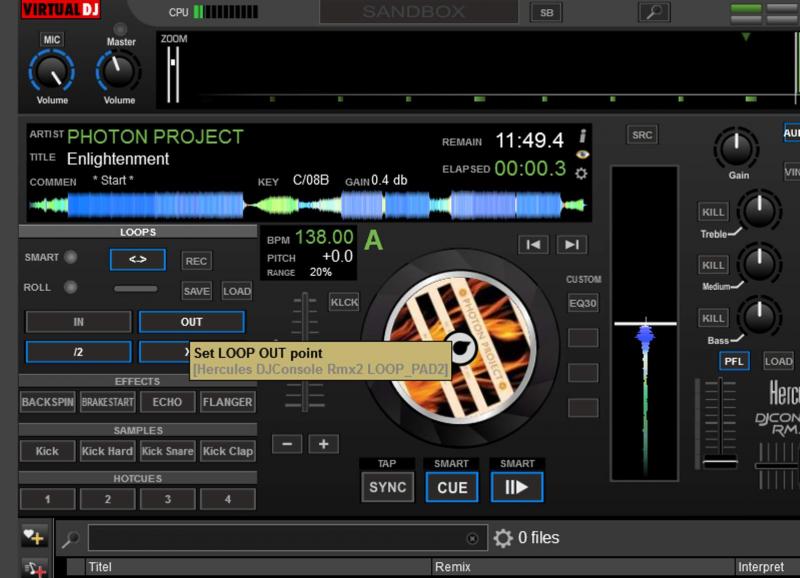Click the Medium EQ knob

(760, 263)
